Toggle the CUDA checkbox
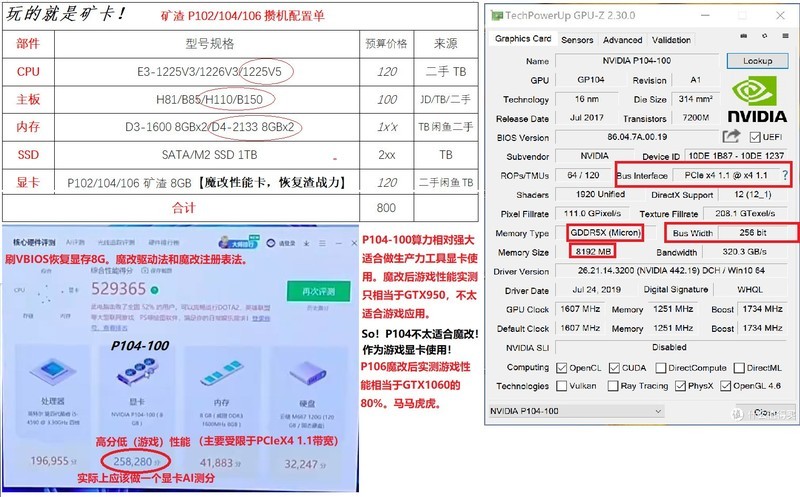 click(x=614, y=368)
